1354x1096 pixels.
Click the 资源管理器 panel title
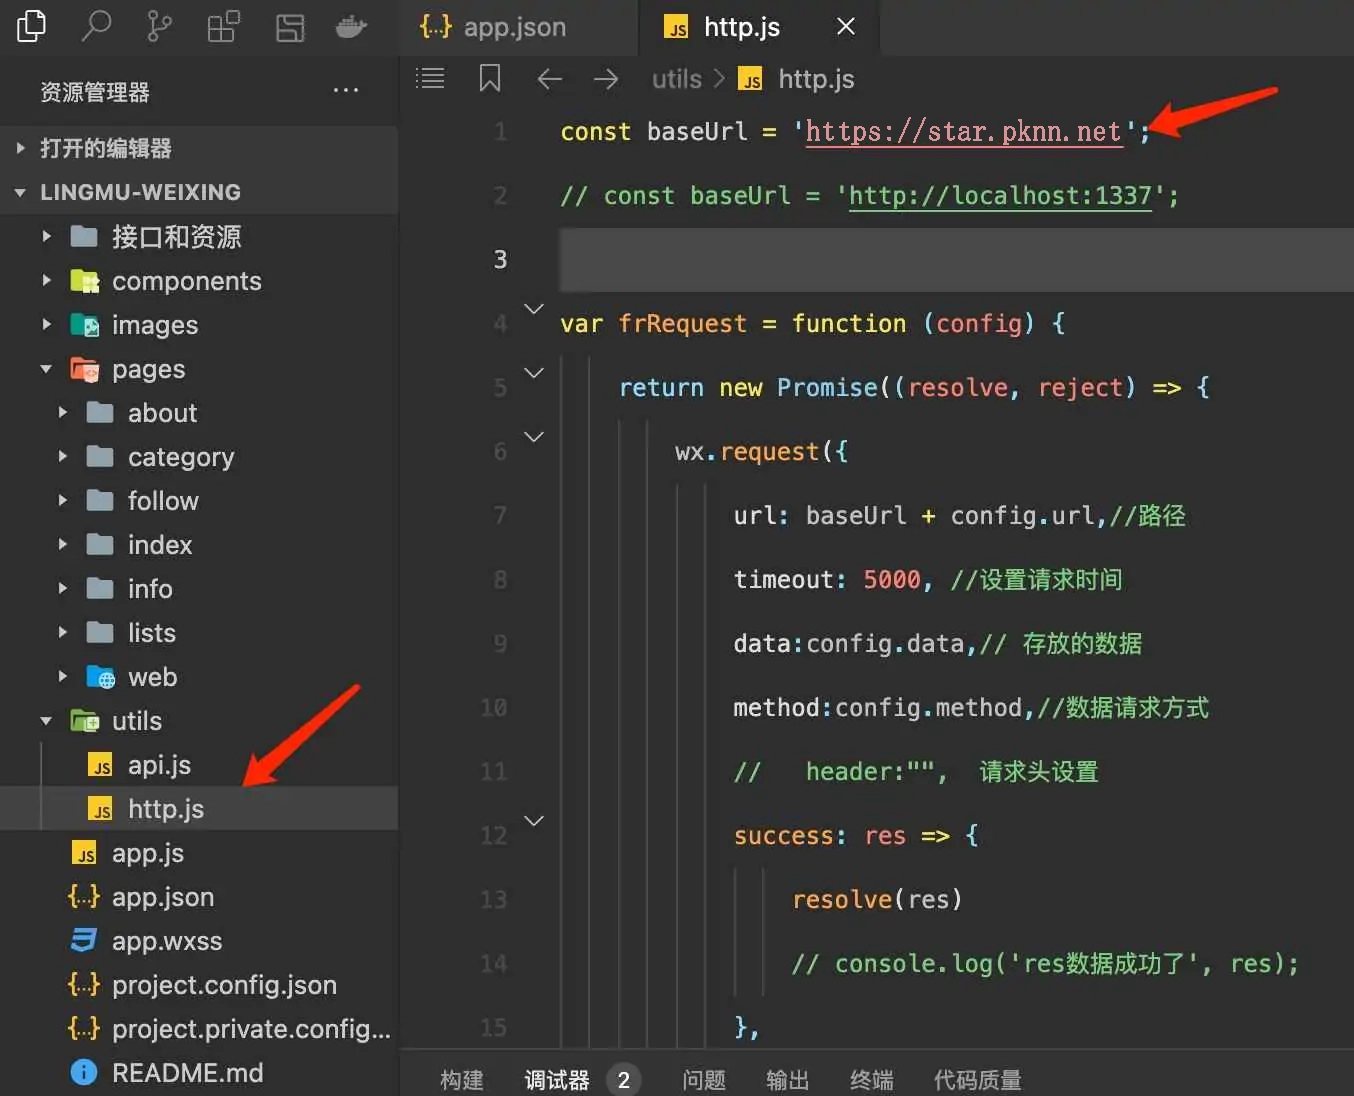point(95,92)
